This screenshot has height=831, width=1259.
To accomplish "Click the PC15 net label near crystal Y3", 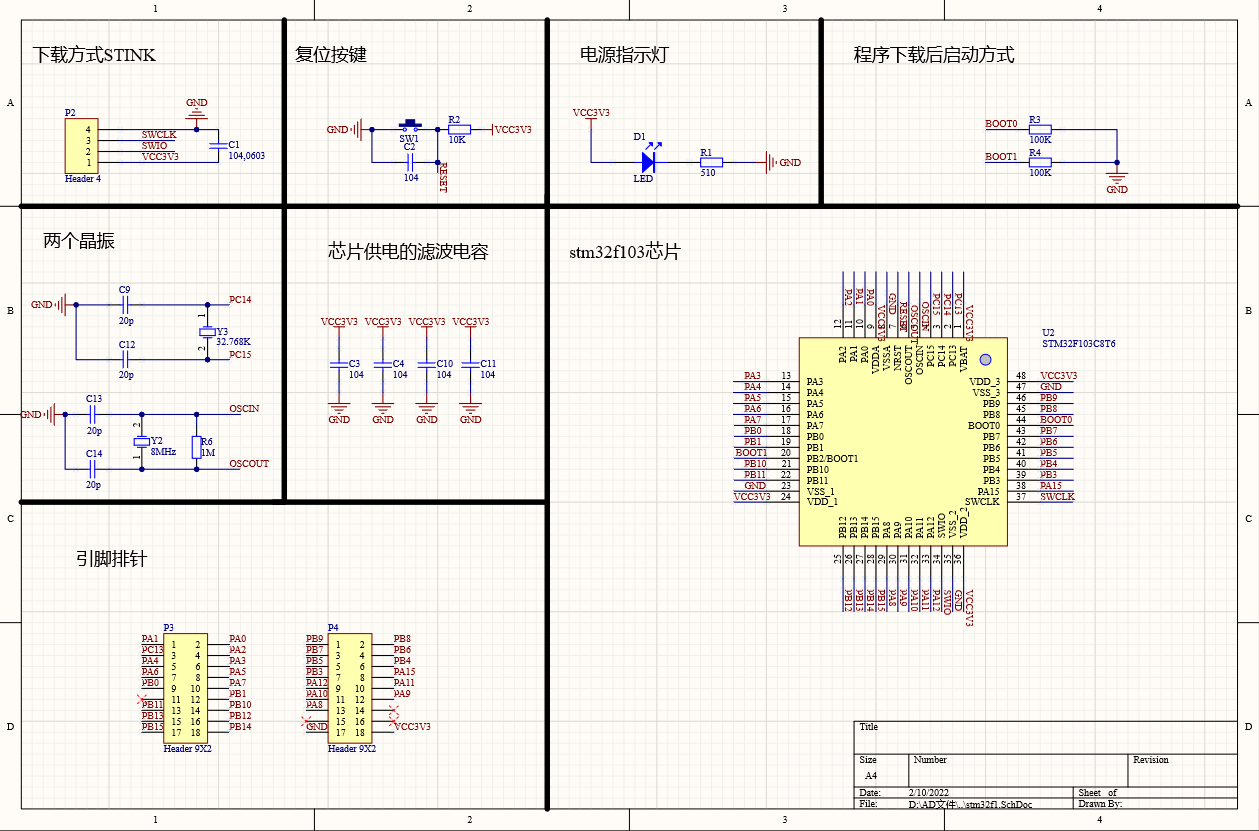I will click(x=240, y=354).
